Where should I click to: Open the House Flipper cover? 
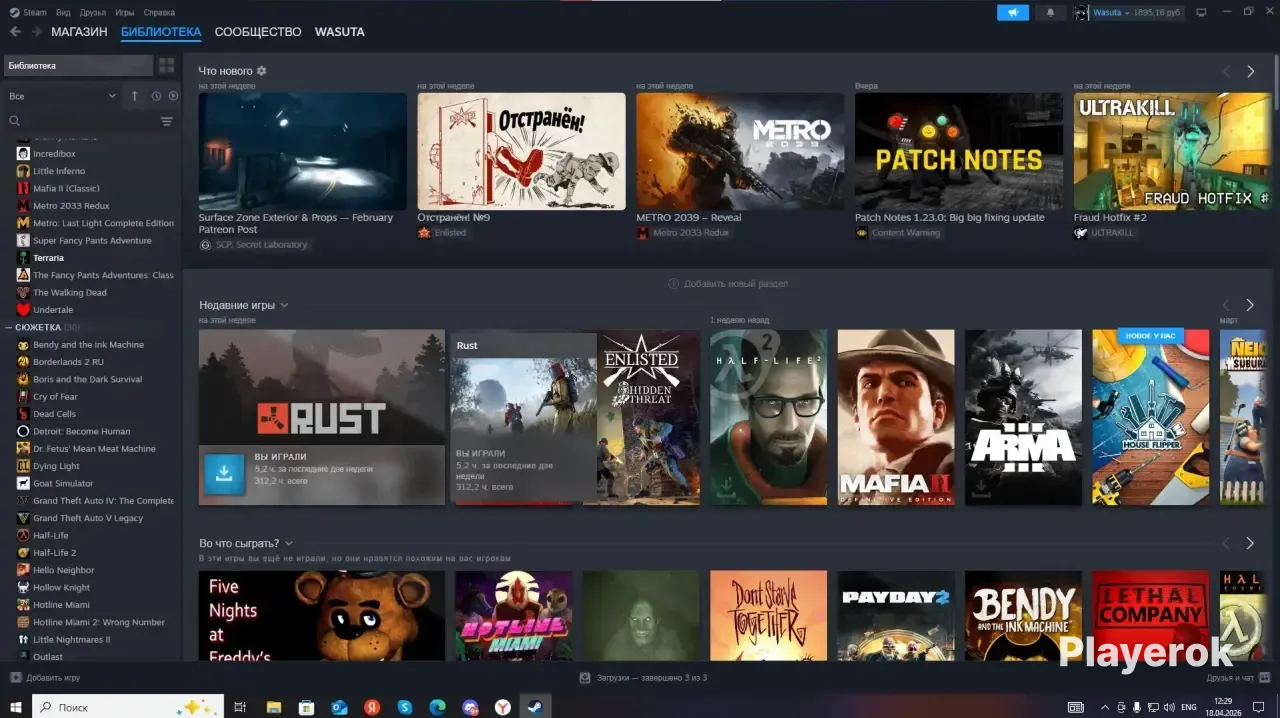point(1150,417)
